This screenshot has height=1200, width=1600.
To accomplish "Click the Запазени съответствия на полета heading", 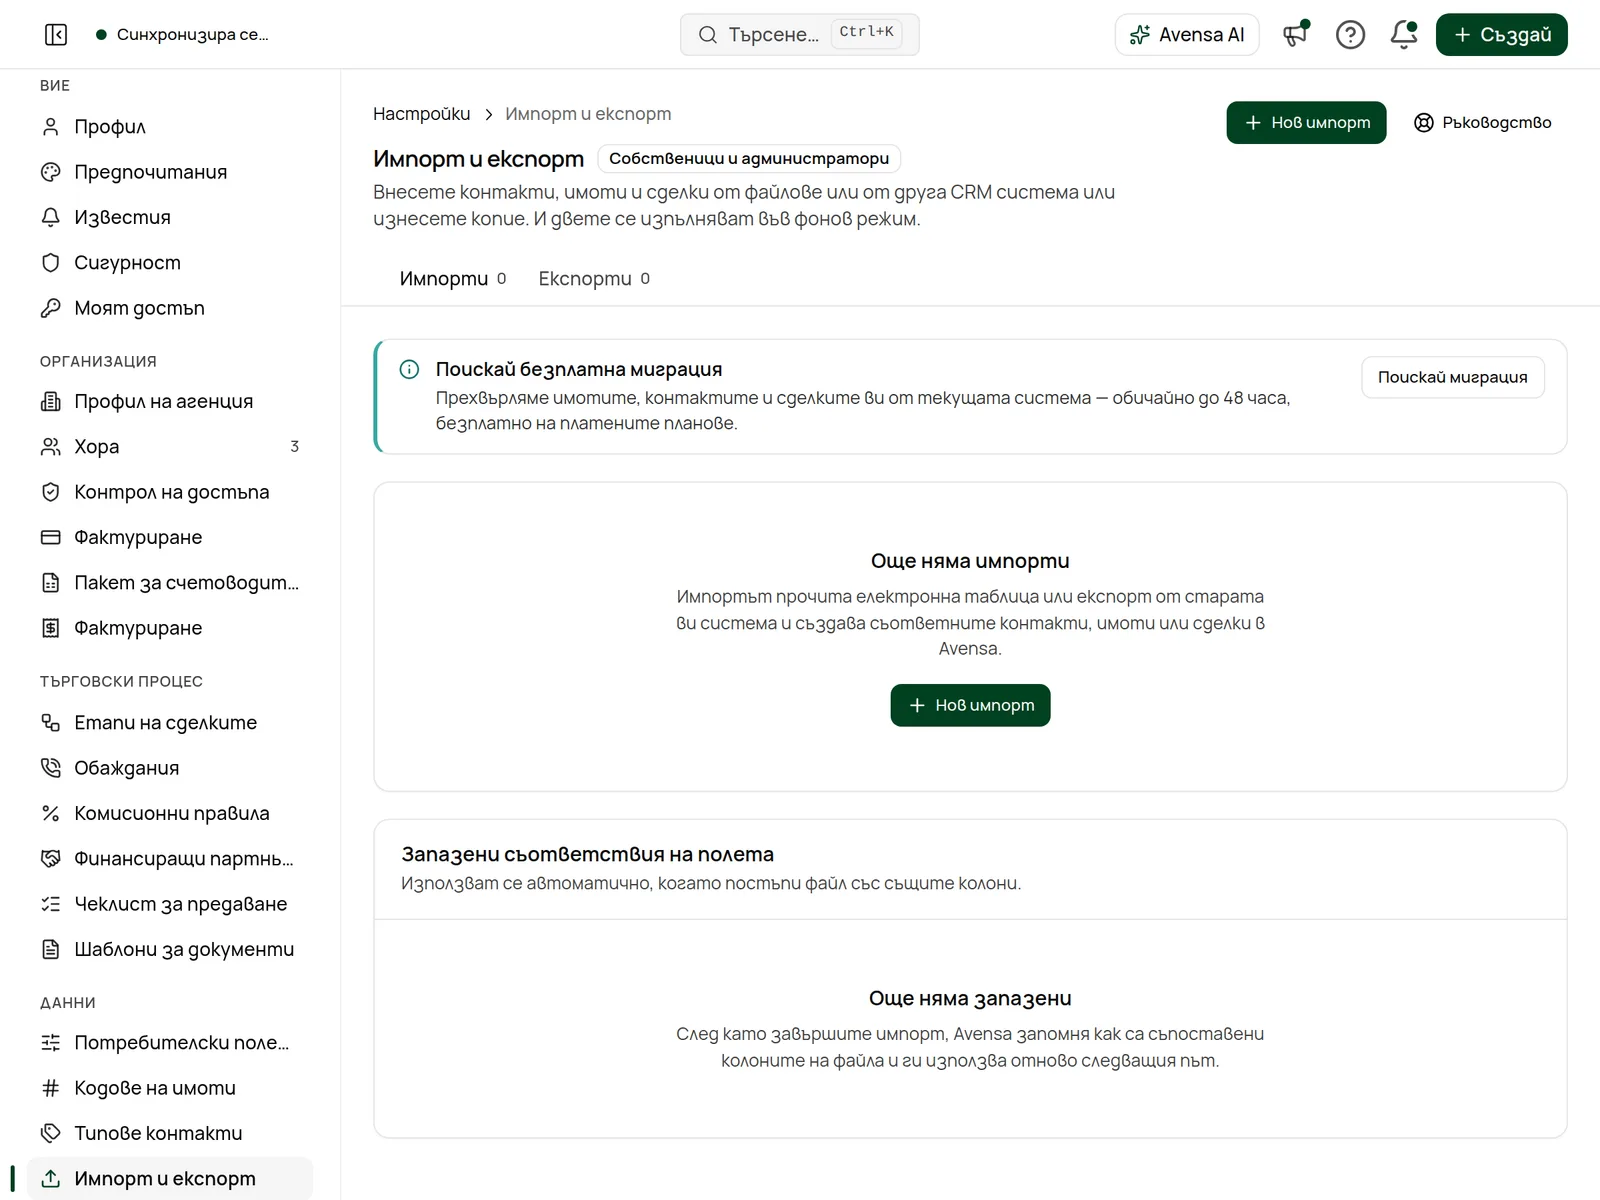I will (x=587, y=854).
